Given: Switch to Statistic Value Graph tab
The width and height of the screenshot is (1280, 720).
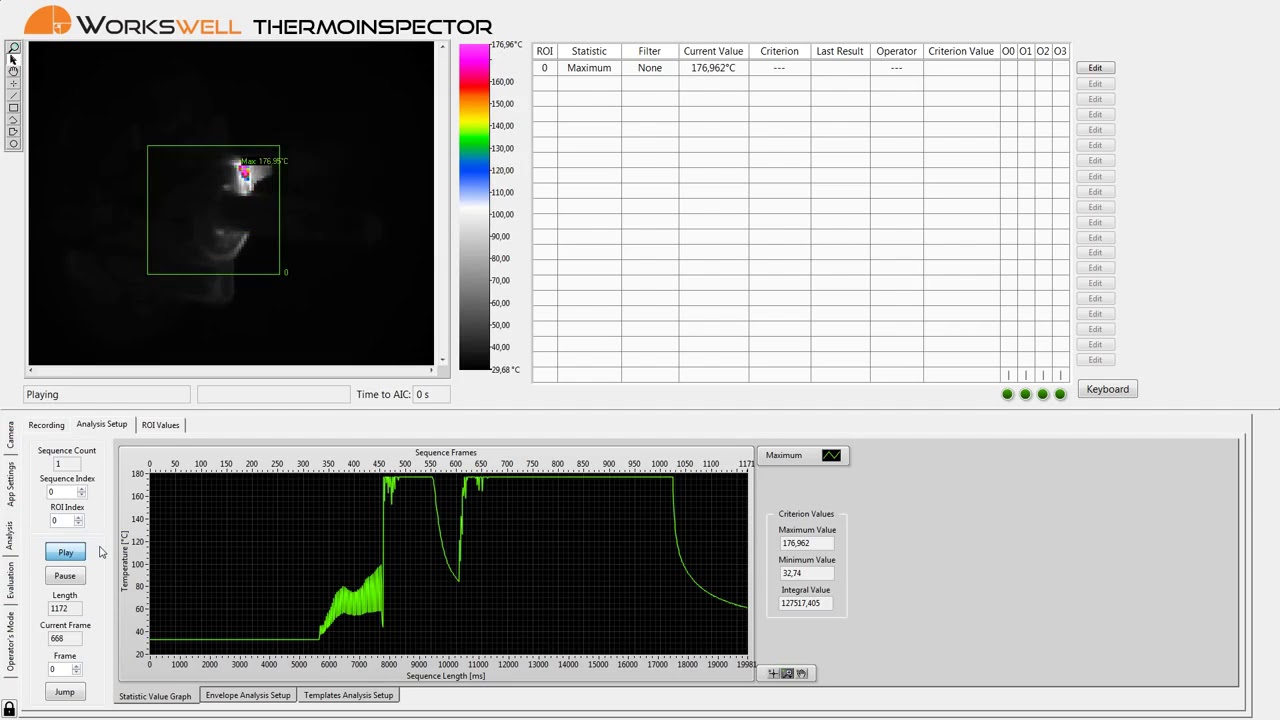Looking at the screenshot, I should (155, 696).
